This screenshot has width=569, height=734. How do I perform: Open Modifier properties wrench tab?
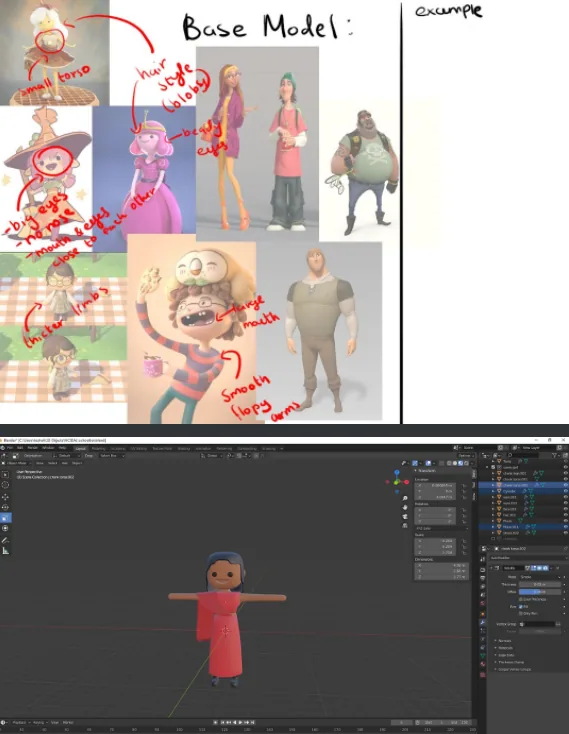[x=482, y=622]
